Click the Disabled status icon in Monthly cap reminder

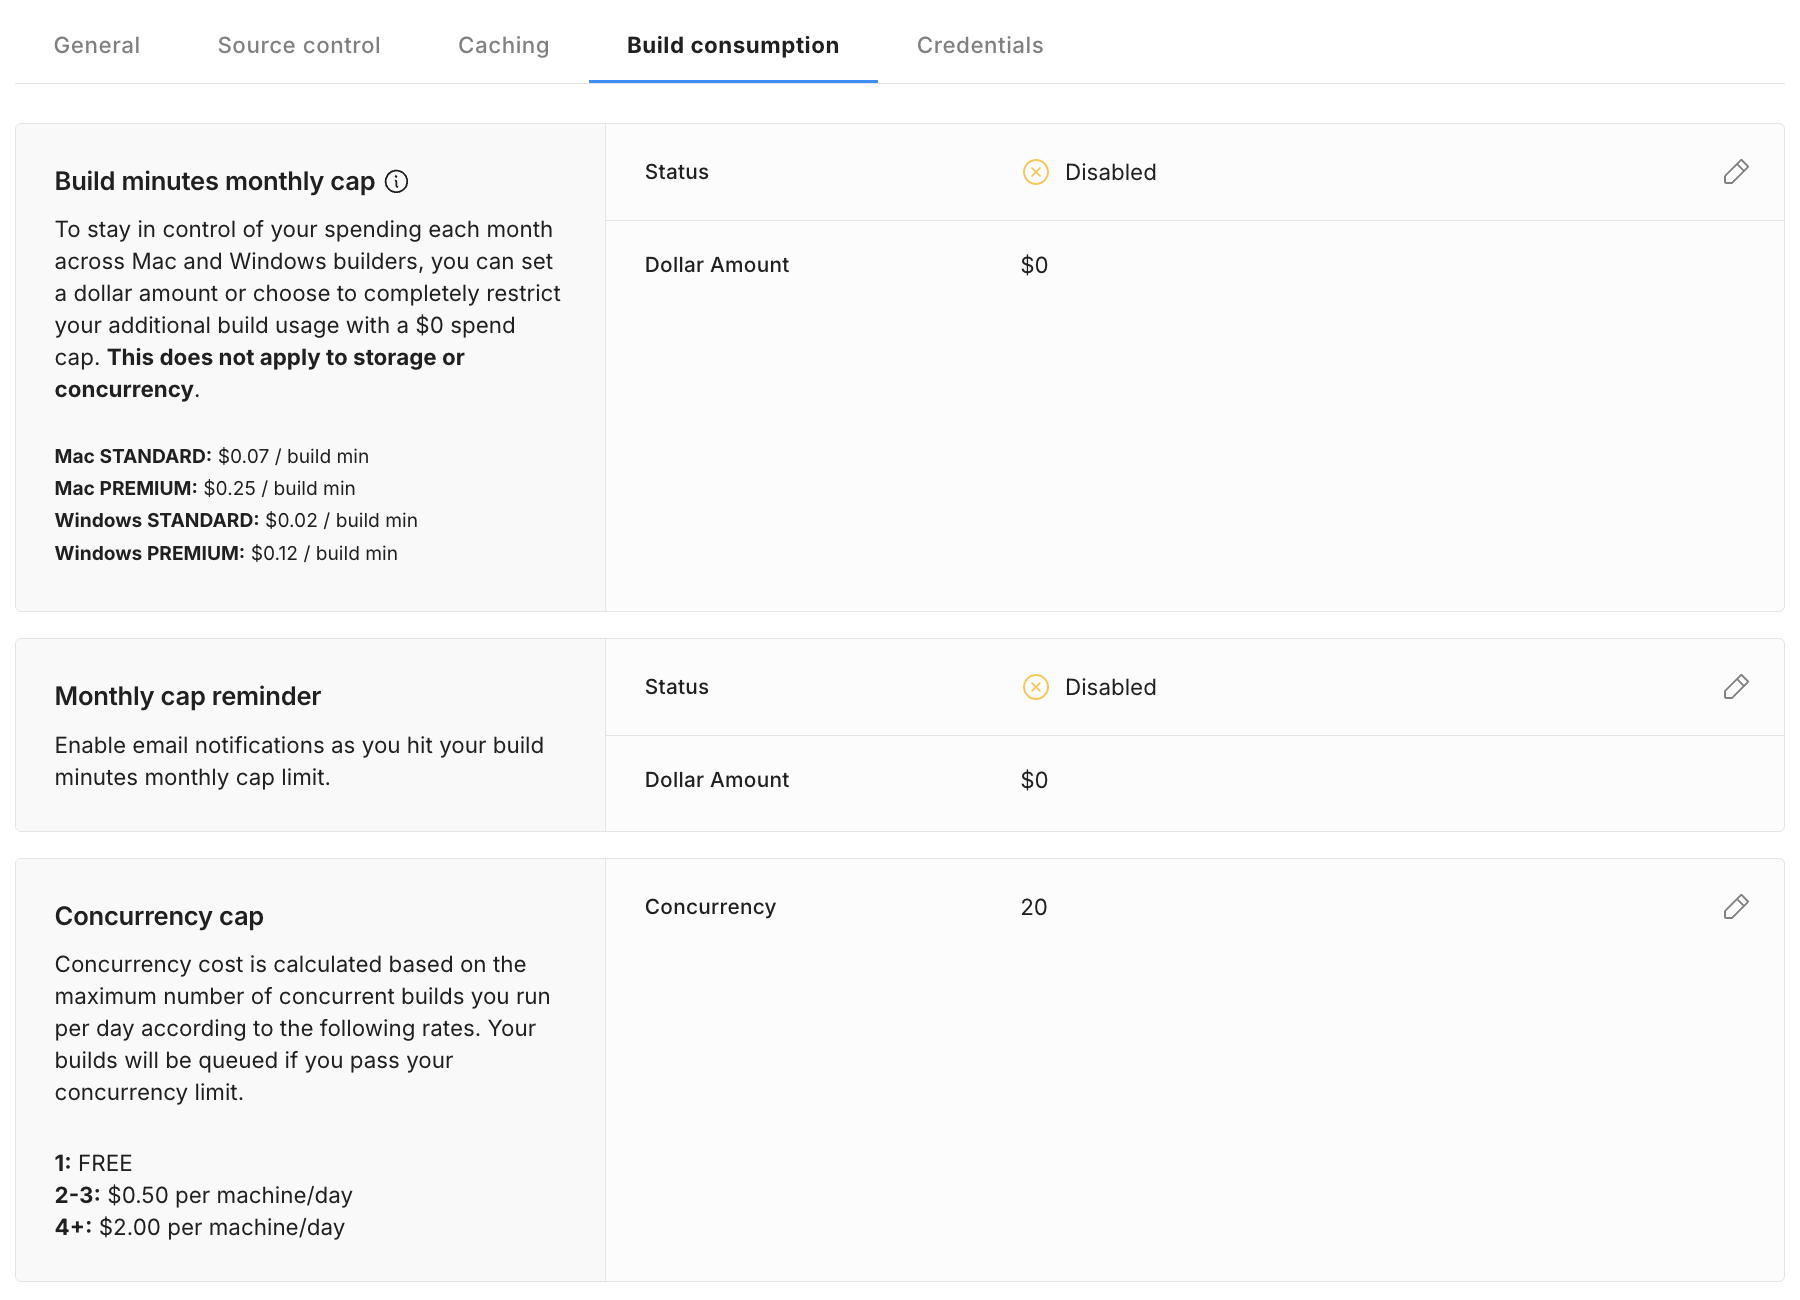pyautogui.click(x=1036, y=687)
